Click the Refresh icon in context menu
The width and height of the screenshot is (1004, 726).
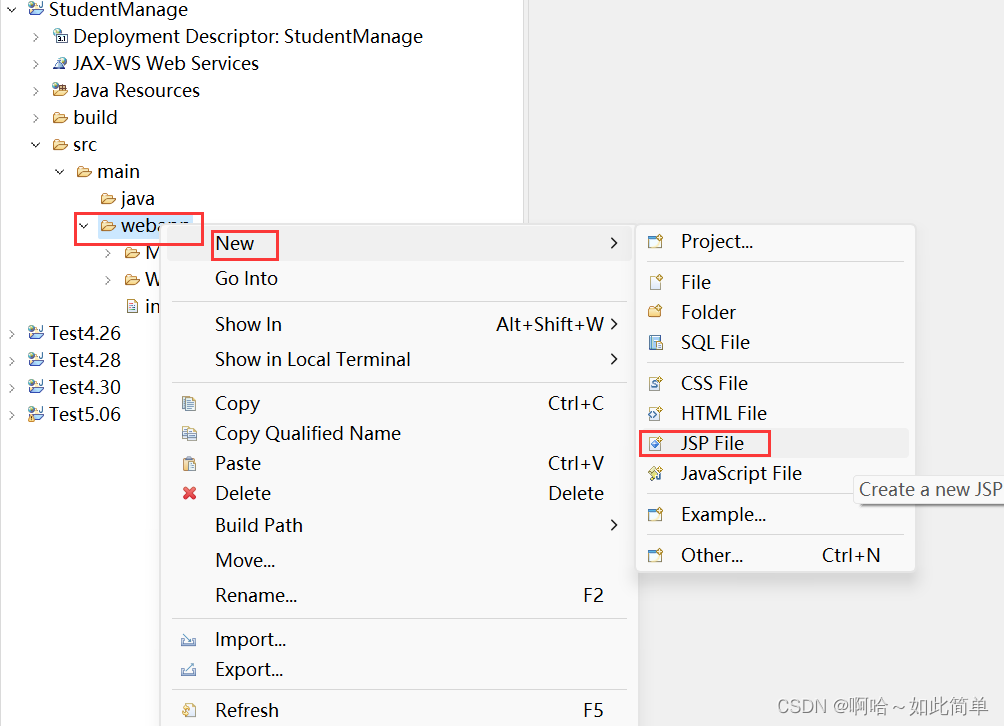(190, 710)
